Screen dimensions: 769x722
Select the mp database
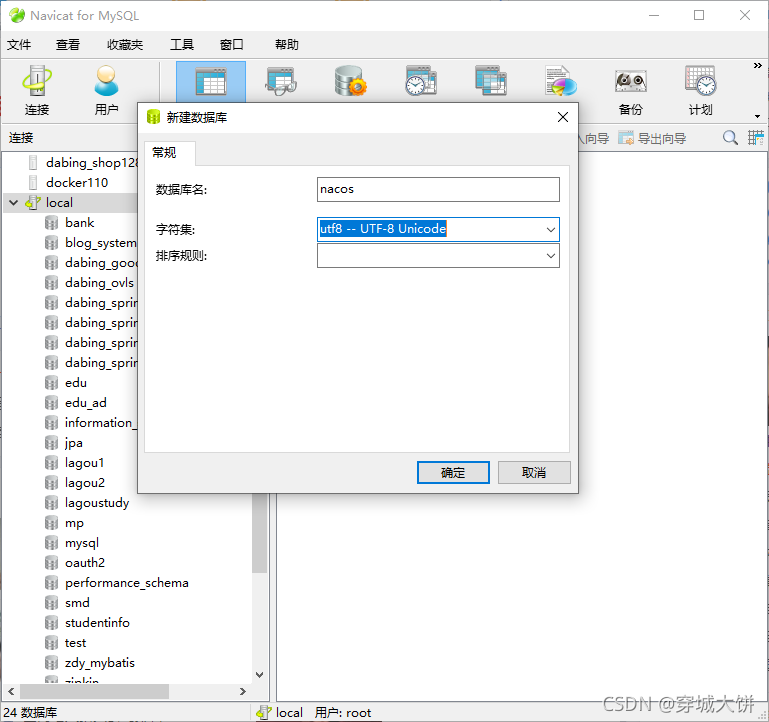pyautogui.click(x=64, y=523)
